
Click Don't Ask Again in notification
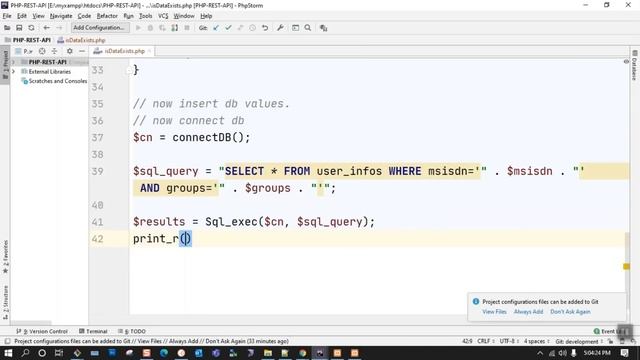click(570, 311)
